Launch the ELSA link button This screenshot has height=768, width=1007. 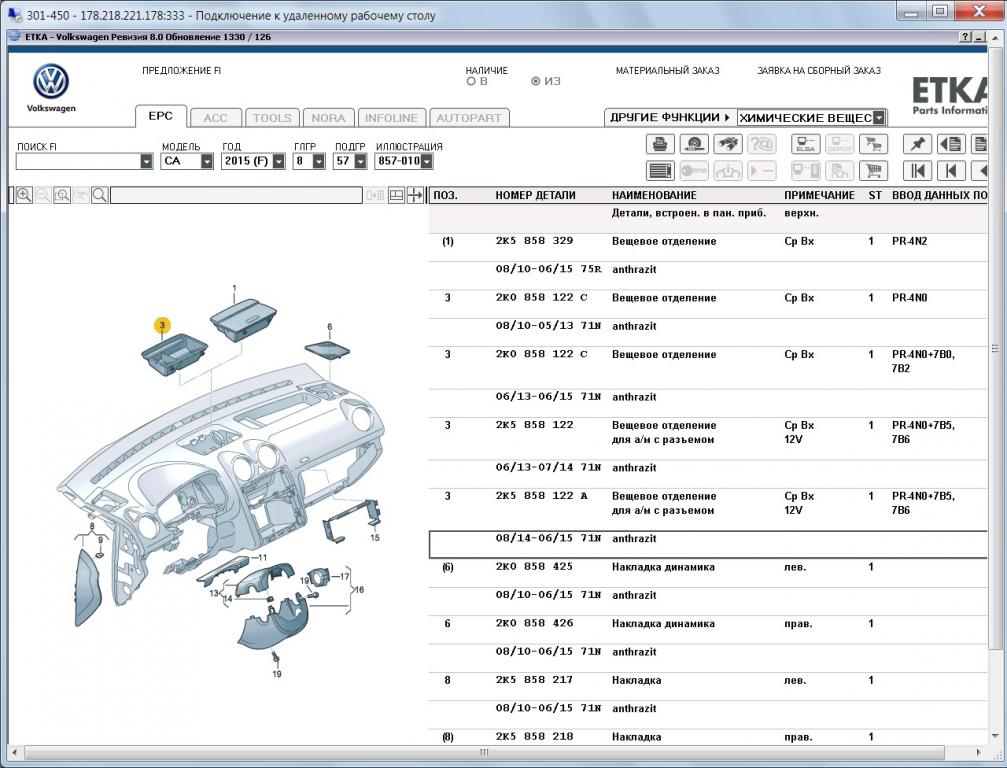point(805,144)
